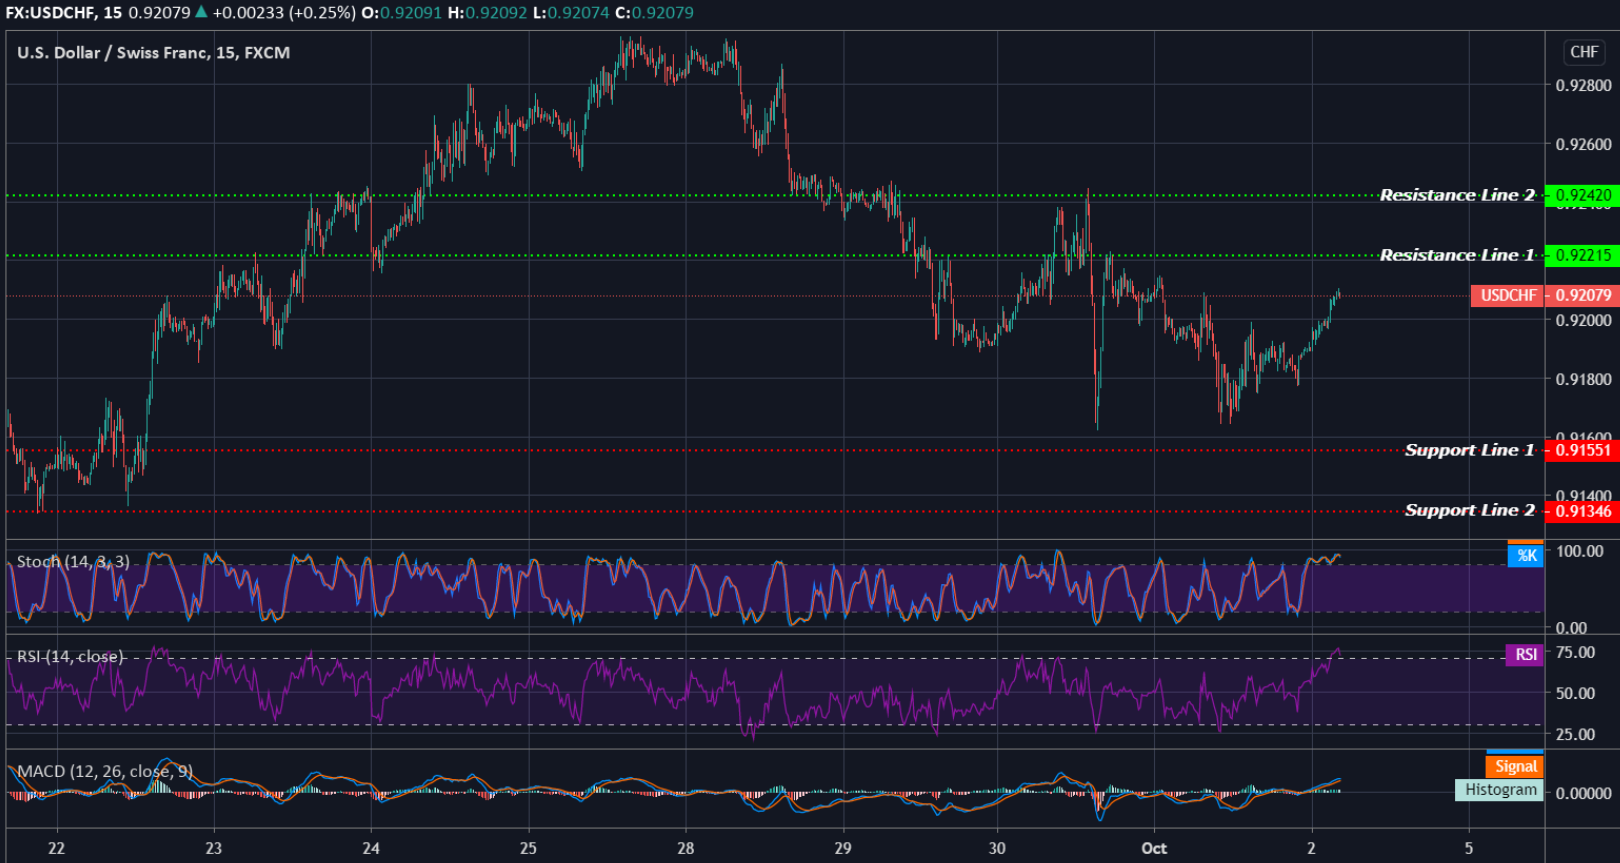The image size is (1620, 863).
Task: Click the 0.92000 price axis value
Action: [1584, 320]
